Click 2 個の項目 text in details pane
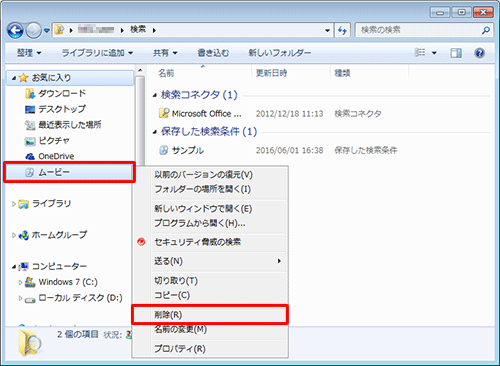This screenshot has height=366, width=500. point(78,334)
